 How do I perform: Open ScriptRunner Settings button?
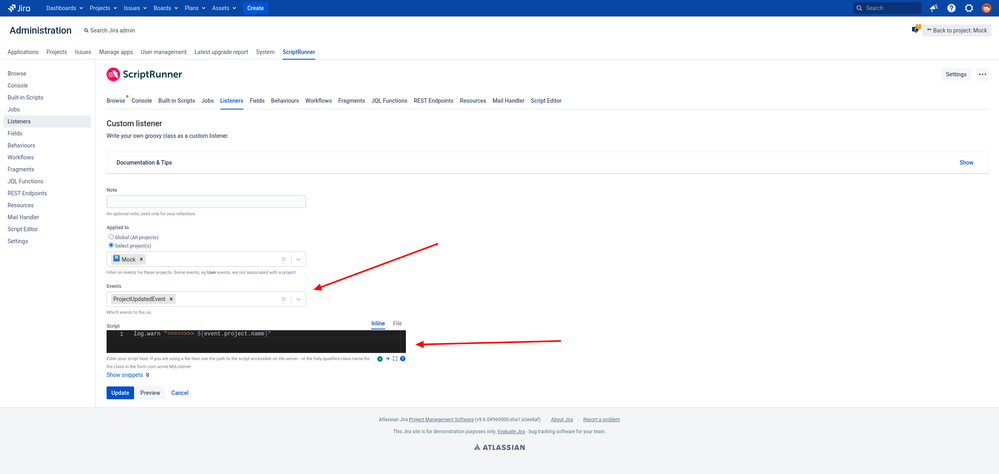pyautogui.click(x=956, y=75)
